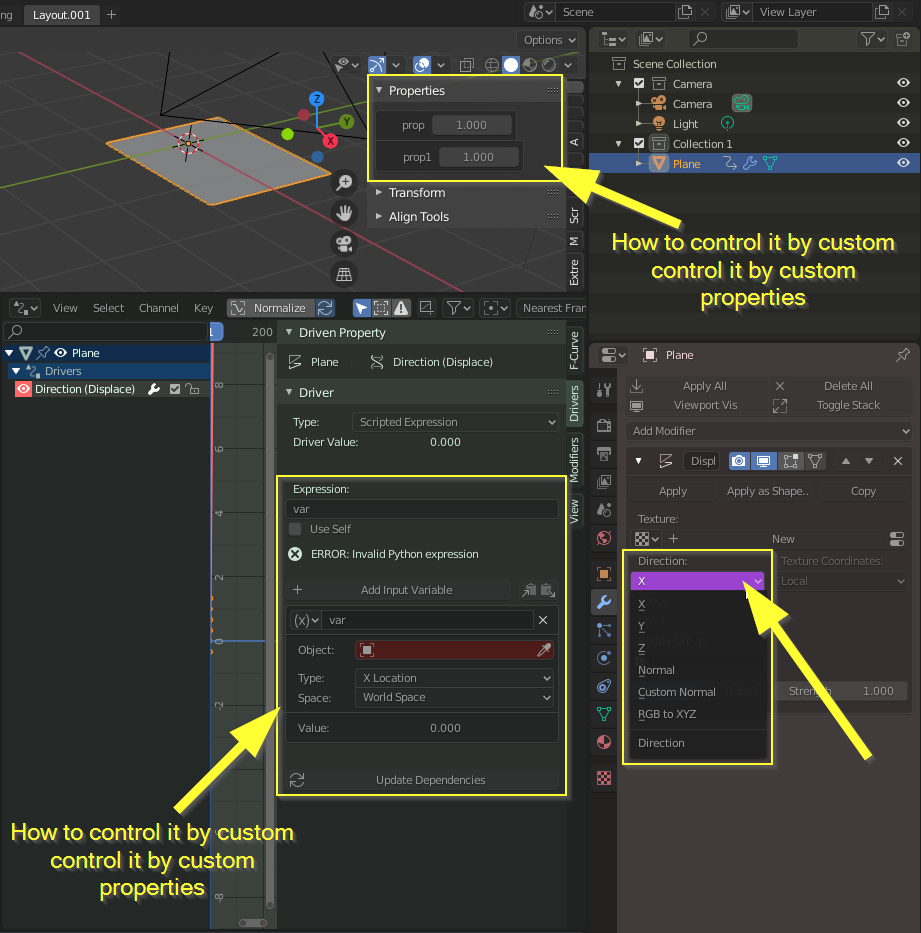Toggle camera view icon in viewport
The height and width of the screenshot is (933, 921).
(344, 243)
